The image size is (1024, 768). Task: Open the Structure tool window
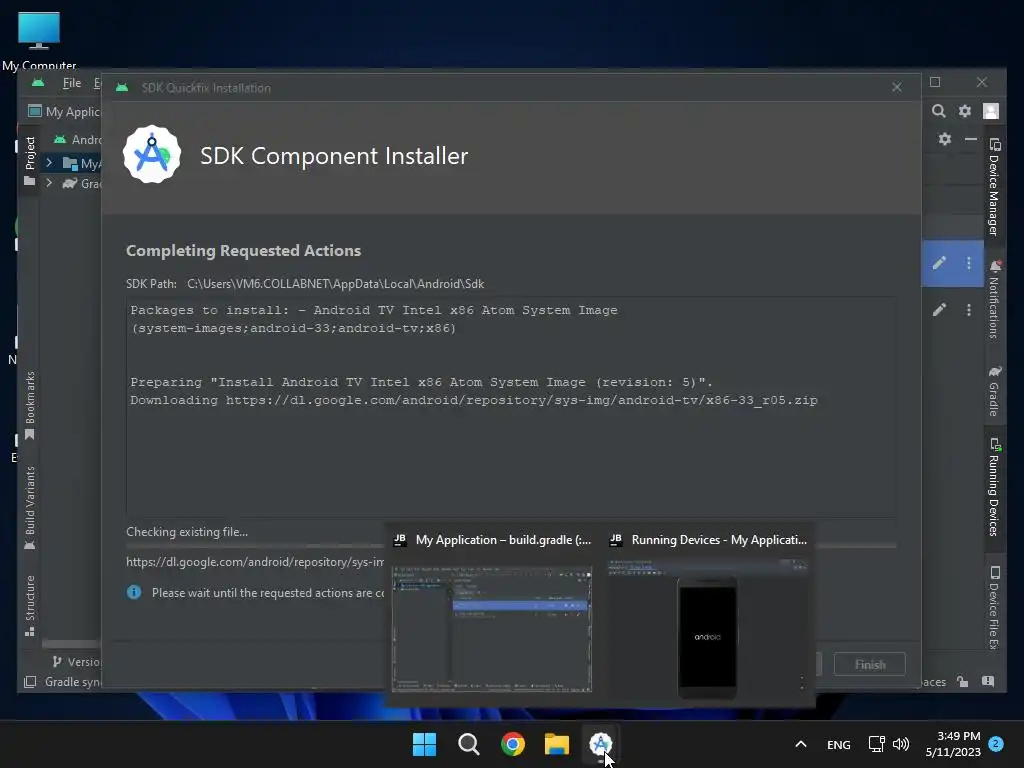tap(29, 605)
